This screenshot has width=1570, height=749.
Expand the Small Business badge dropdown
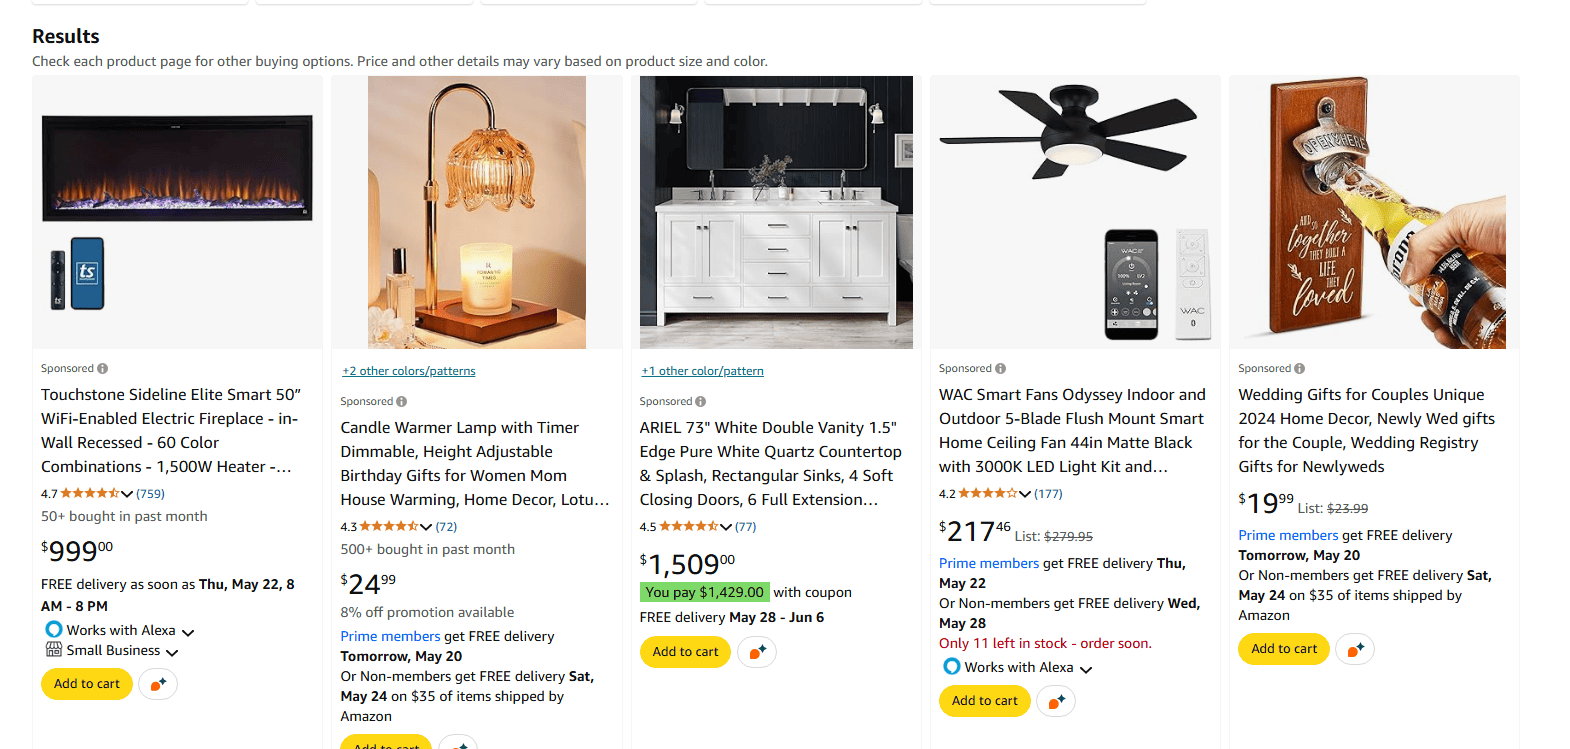(172, 652)
